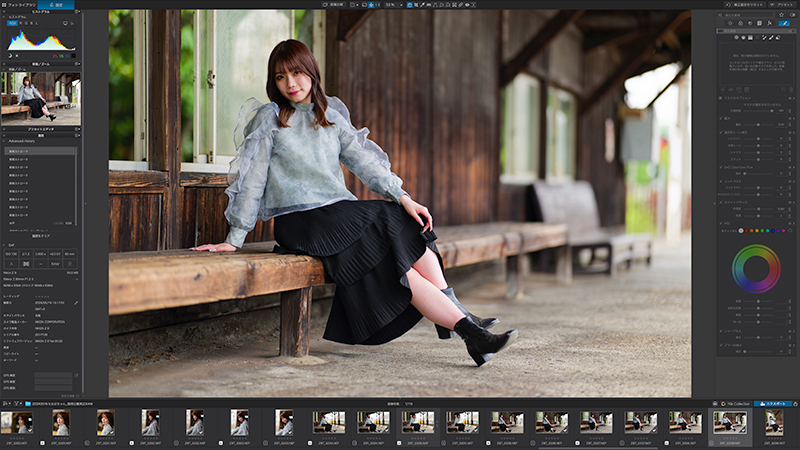
Task: Collapse the Histogram panel section
Action: coord(4,17)
